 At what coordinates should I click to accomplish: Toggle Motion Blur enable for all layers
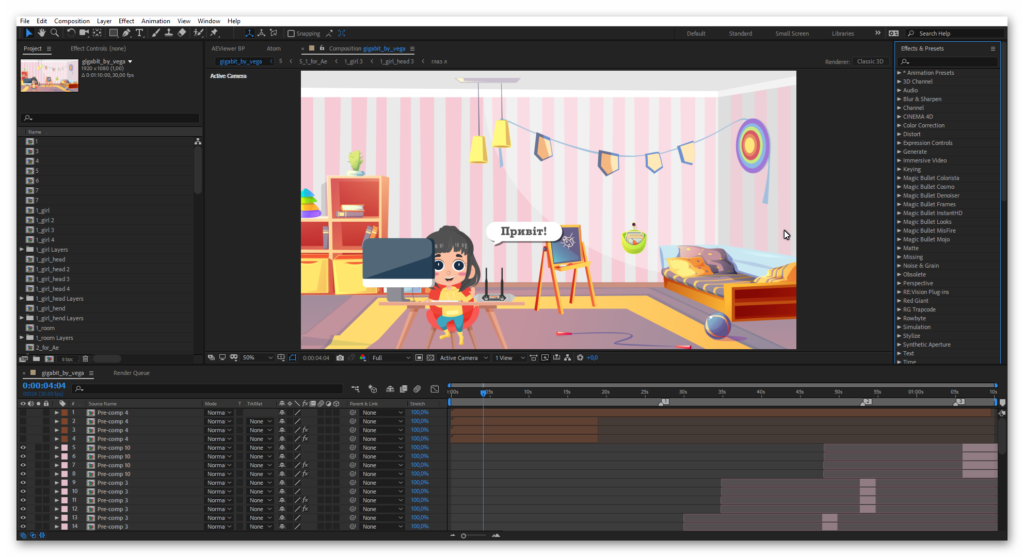pyautogui.click(x=417, y=389)
